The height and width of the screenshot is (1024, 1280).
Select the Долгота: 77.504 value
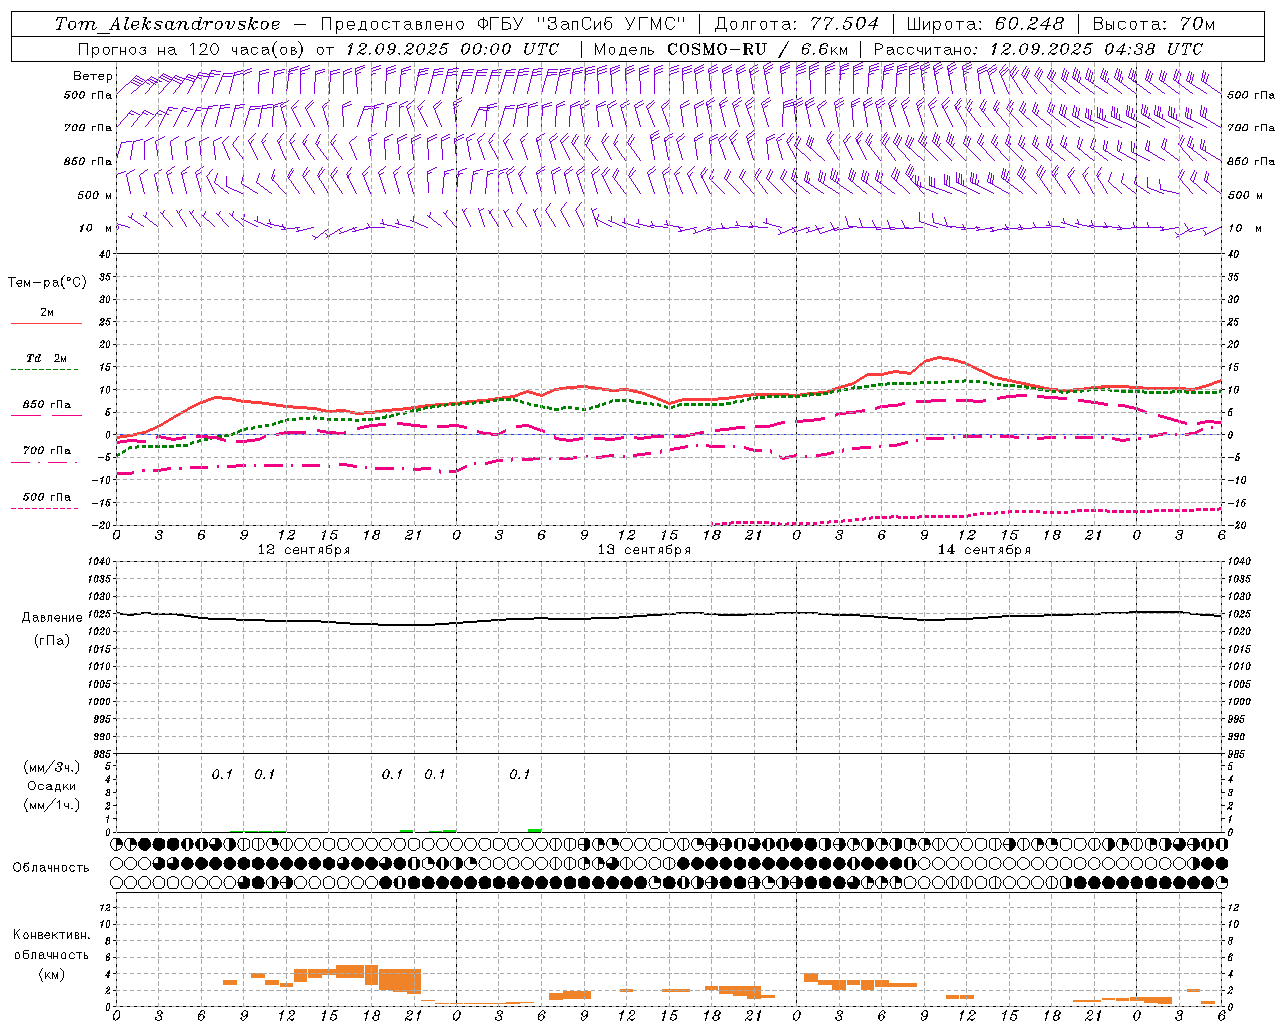(x=797, y=24)
